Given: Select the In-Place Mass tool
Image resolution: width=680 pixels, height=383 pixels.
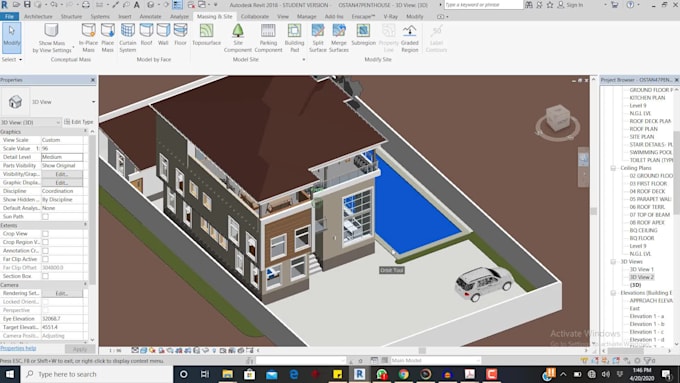Looking at the screenshot, I should 88,37.
